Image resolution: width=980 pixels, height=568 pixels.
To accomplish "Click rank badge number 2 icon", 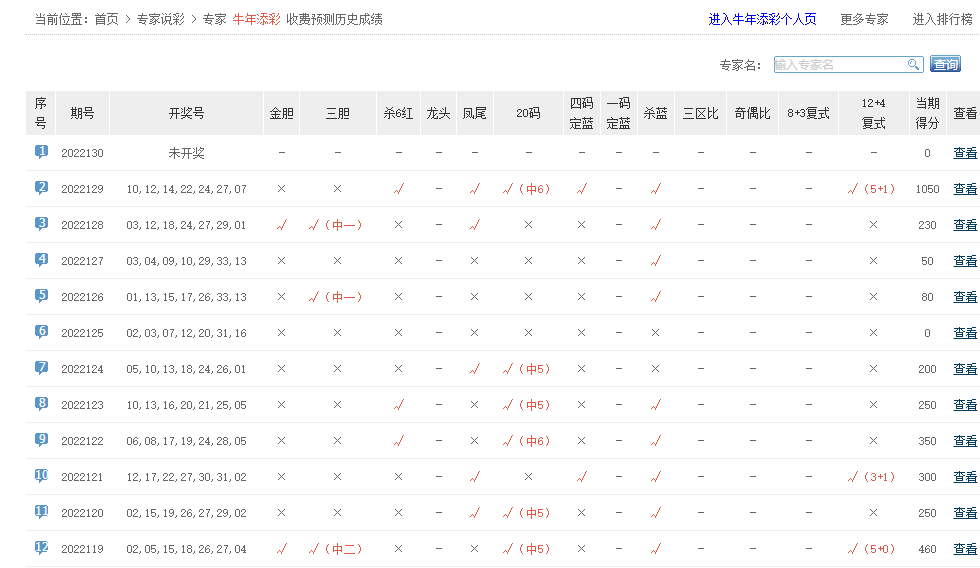I will [x=41, y=188].
